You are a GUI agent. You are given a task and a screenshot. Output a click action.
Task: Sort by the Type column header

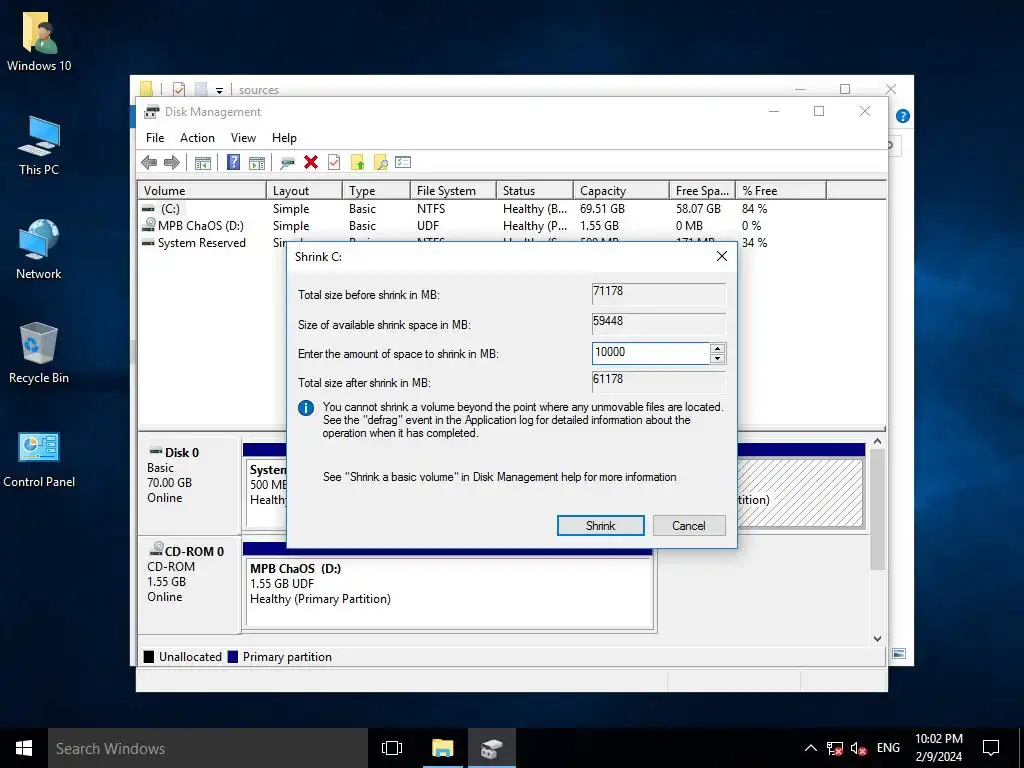point(376,191)
